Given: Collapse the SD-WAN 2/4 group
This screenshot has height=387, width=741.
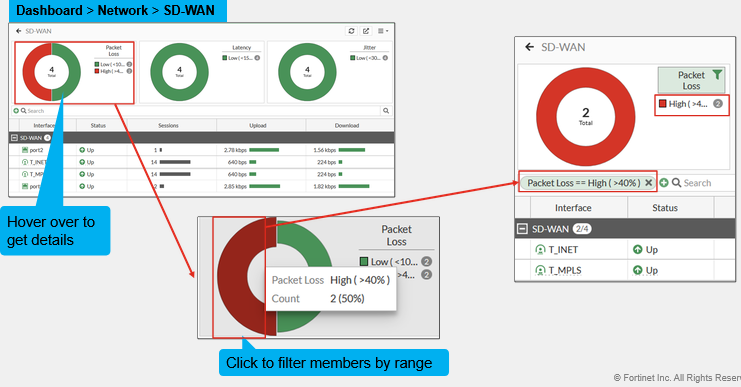Looking at the screenshot, I should 522,229.
